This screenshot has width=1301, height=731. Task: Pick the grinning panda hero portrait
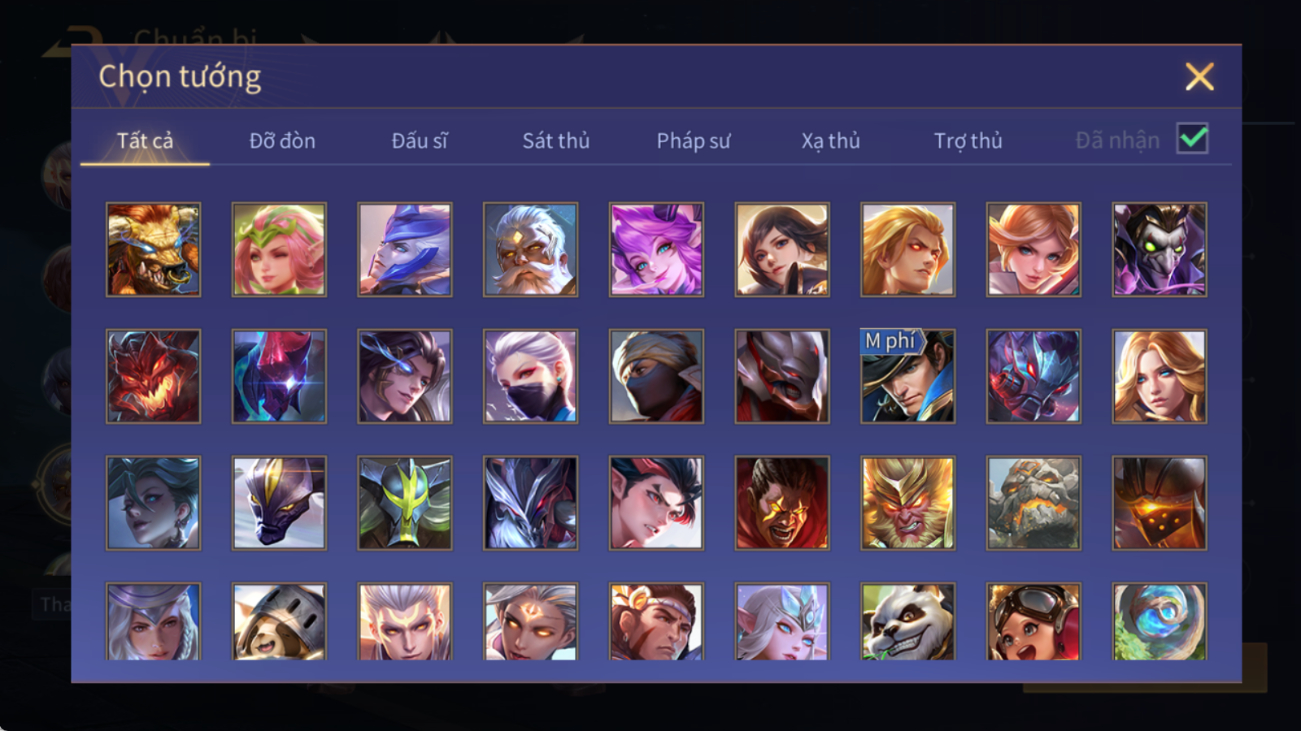[908, 622]
